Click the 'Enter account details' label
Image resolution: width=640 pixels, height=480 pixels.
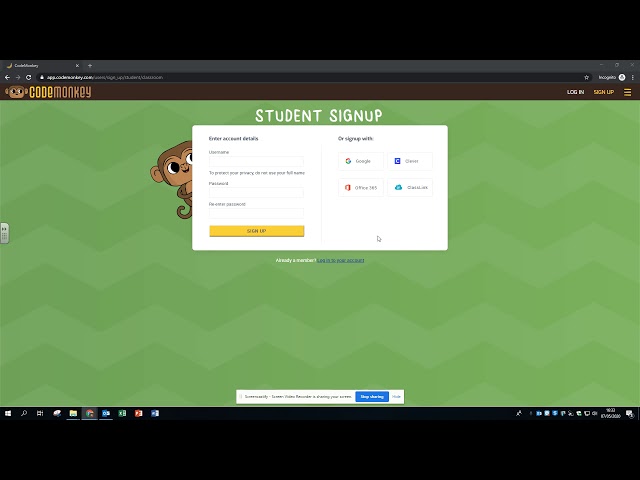[x=233, y=139]
